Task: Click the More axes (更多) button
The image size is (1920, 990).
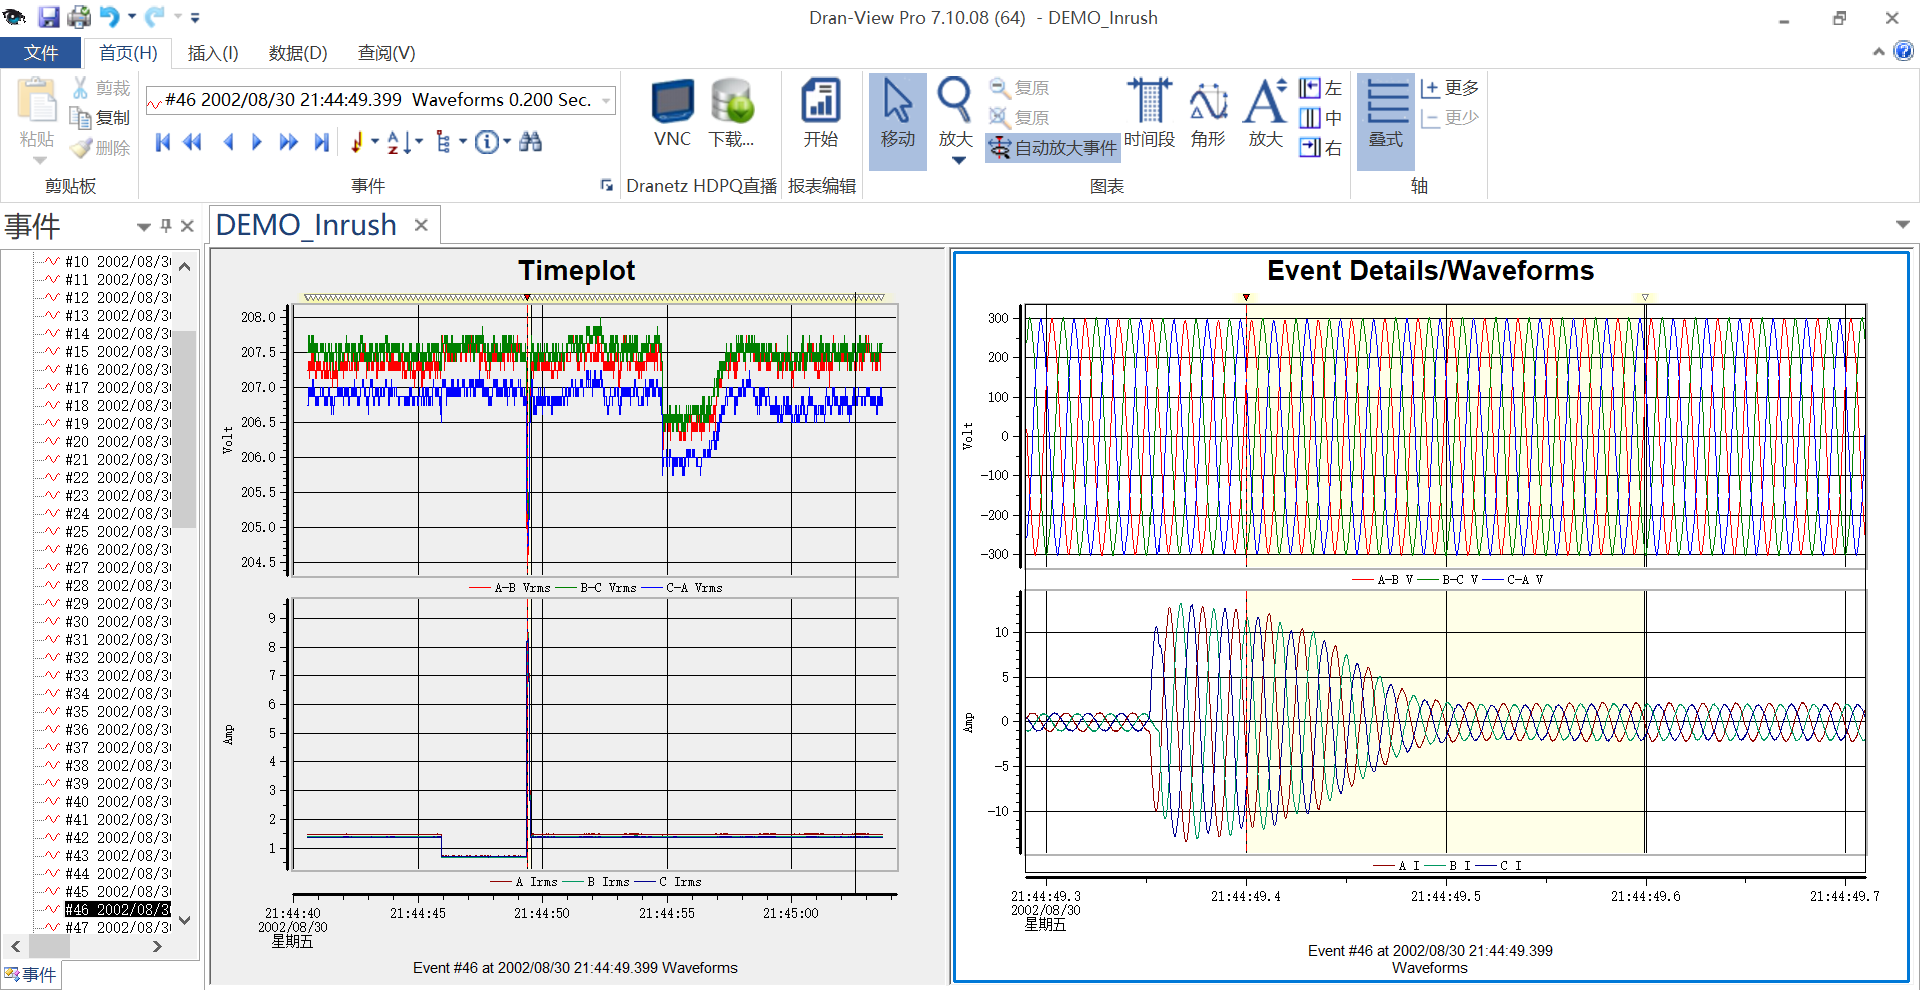Action: pos(1449,88)
